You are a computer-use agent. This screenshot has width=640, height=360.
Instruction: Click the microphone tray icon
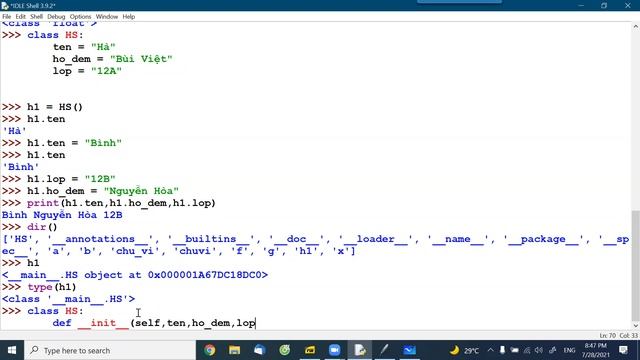pyautogui.click(x=502, y=350)
